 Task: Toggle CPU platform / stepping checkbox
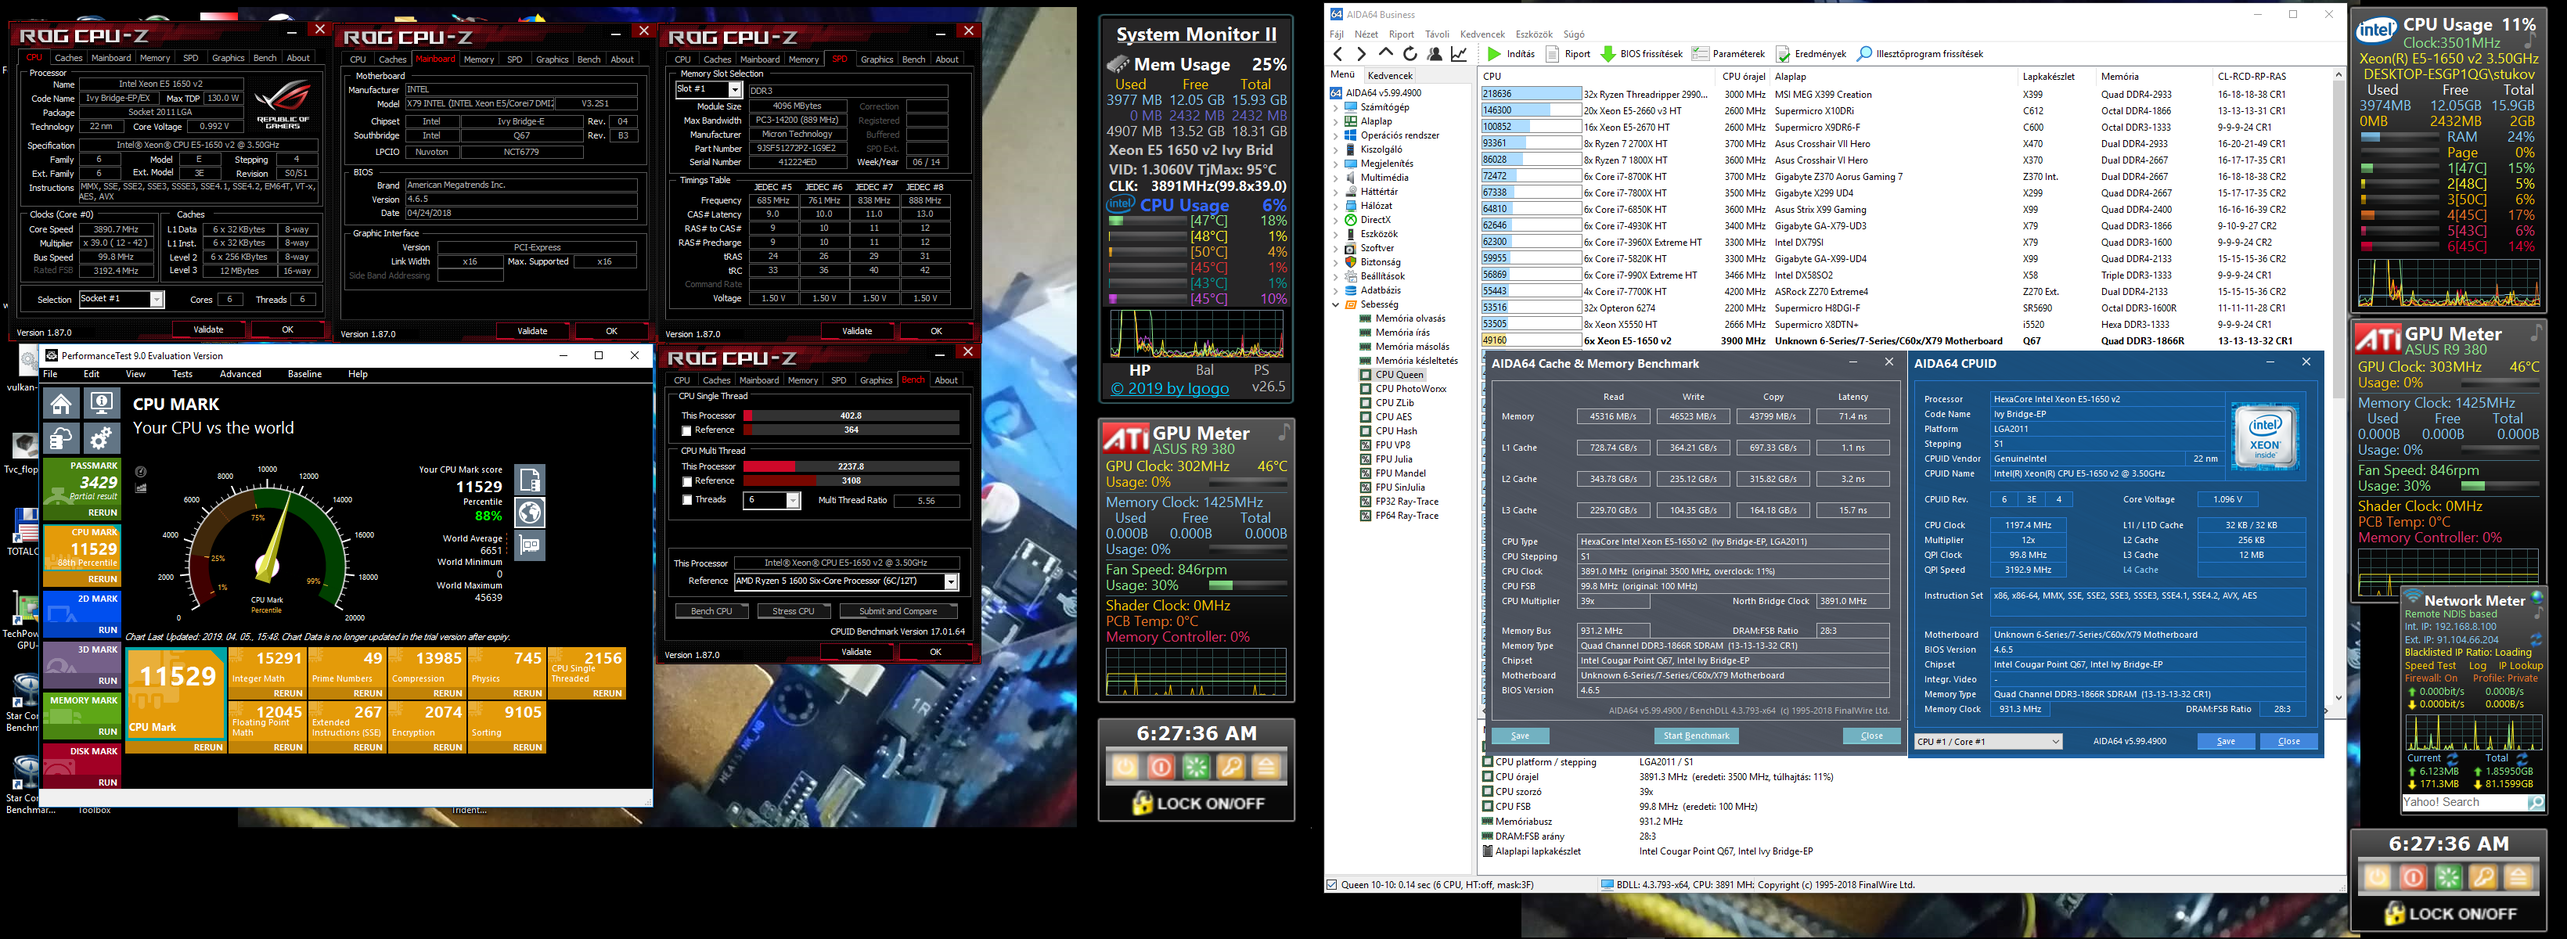pos(1488,762)
